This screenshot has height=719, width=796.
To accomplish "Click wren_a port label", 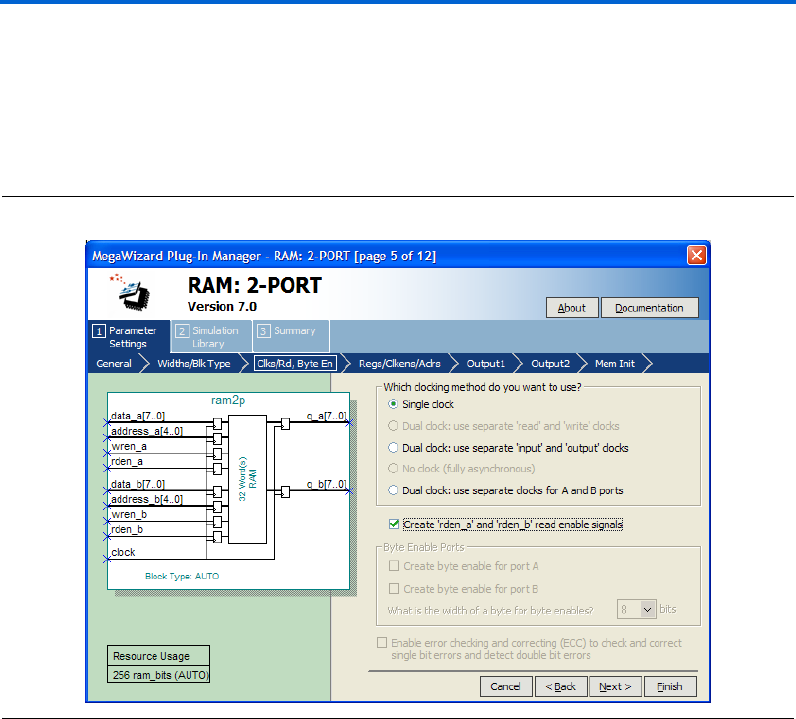I will point(129,446).
